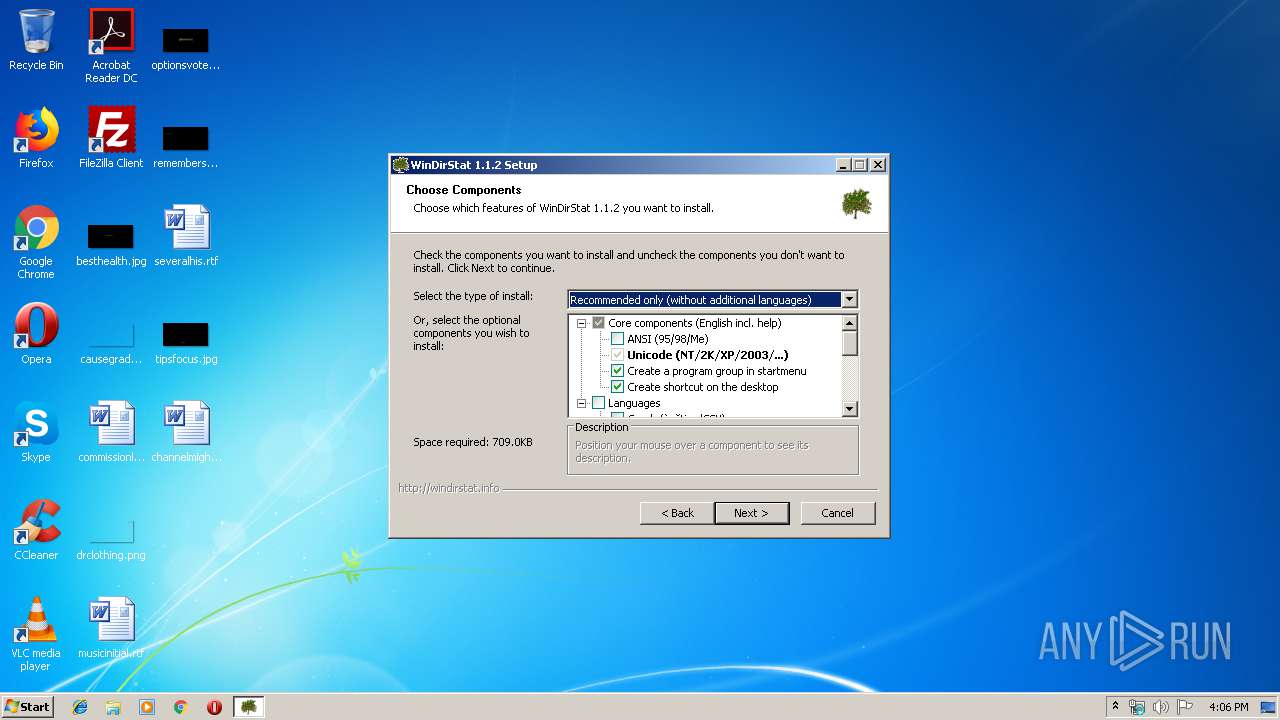Viewport: 1280px width, 720px height.
Task: Uncheck Create a program group in startmenu
Action: [x=617, y=371]
